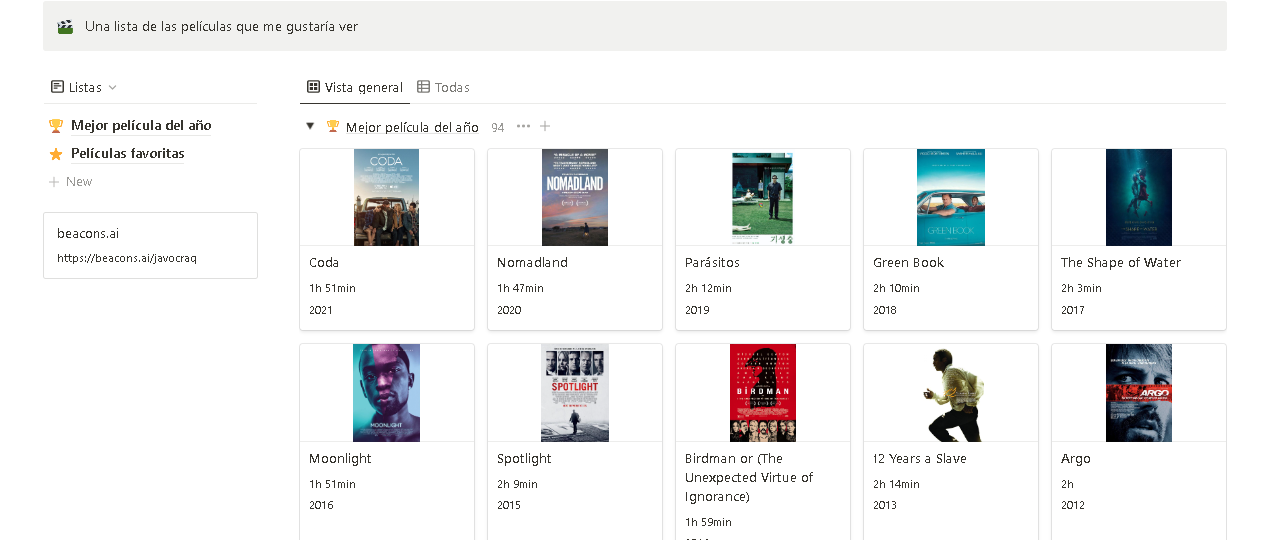Click the Spotlight title text
The image size is (1280, 540).
pyautogui.click(x=524, y=459)
